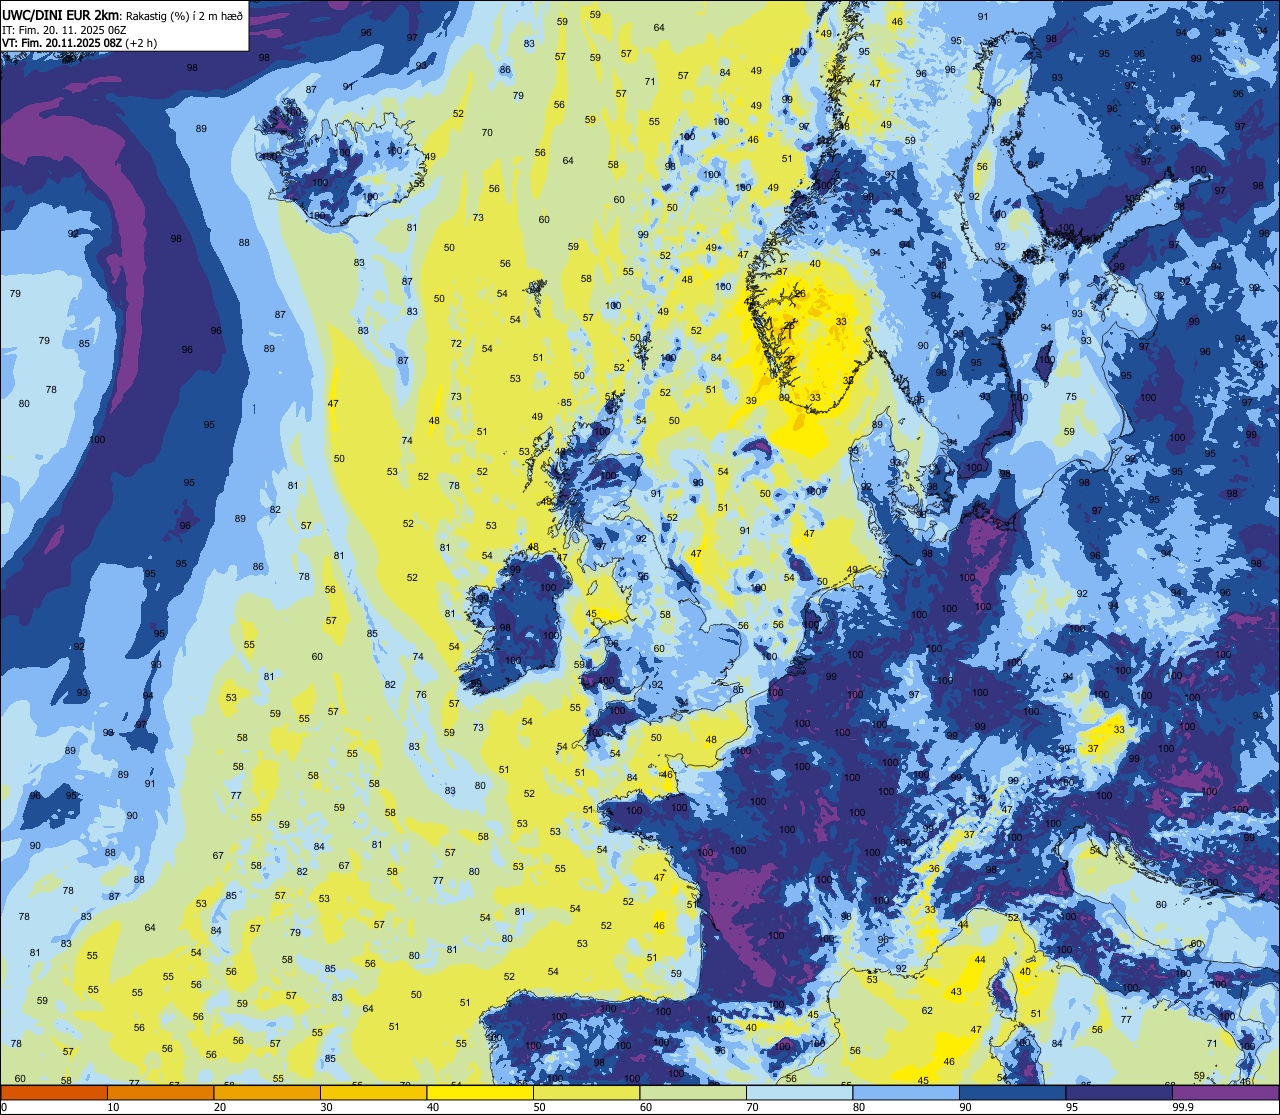The width and height of the screenshot is (1280, 1115).
Task: Pick the 50–60% yellow-green legend swatch
Action: [x=586, y=1093]
